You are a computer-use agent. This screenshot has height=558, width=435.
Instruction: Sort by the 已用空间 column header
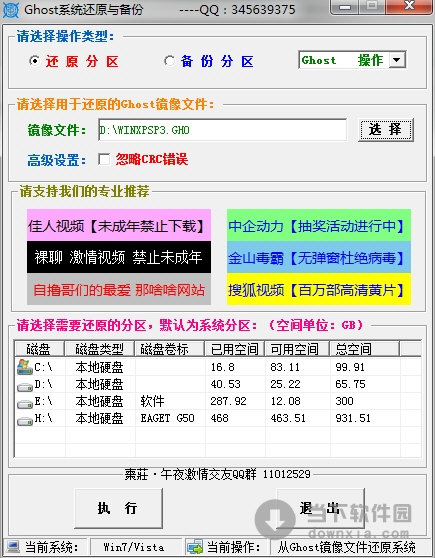pos(235,349)
